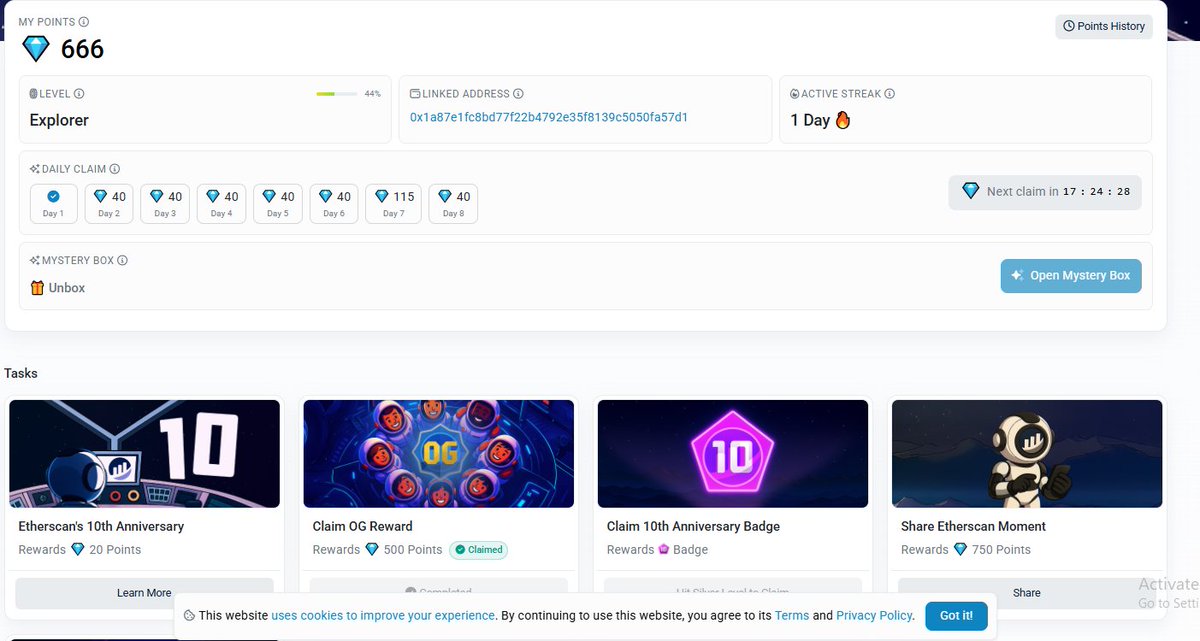The height and width of the screenshot is (641, 1200).
Task: Click the Share Etherscan Moment title
Action: pos(973,526)
